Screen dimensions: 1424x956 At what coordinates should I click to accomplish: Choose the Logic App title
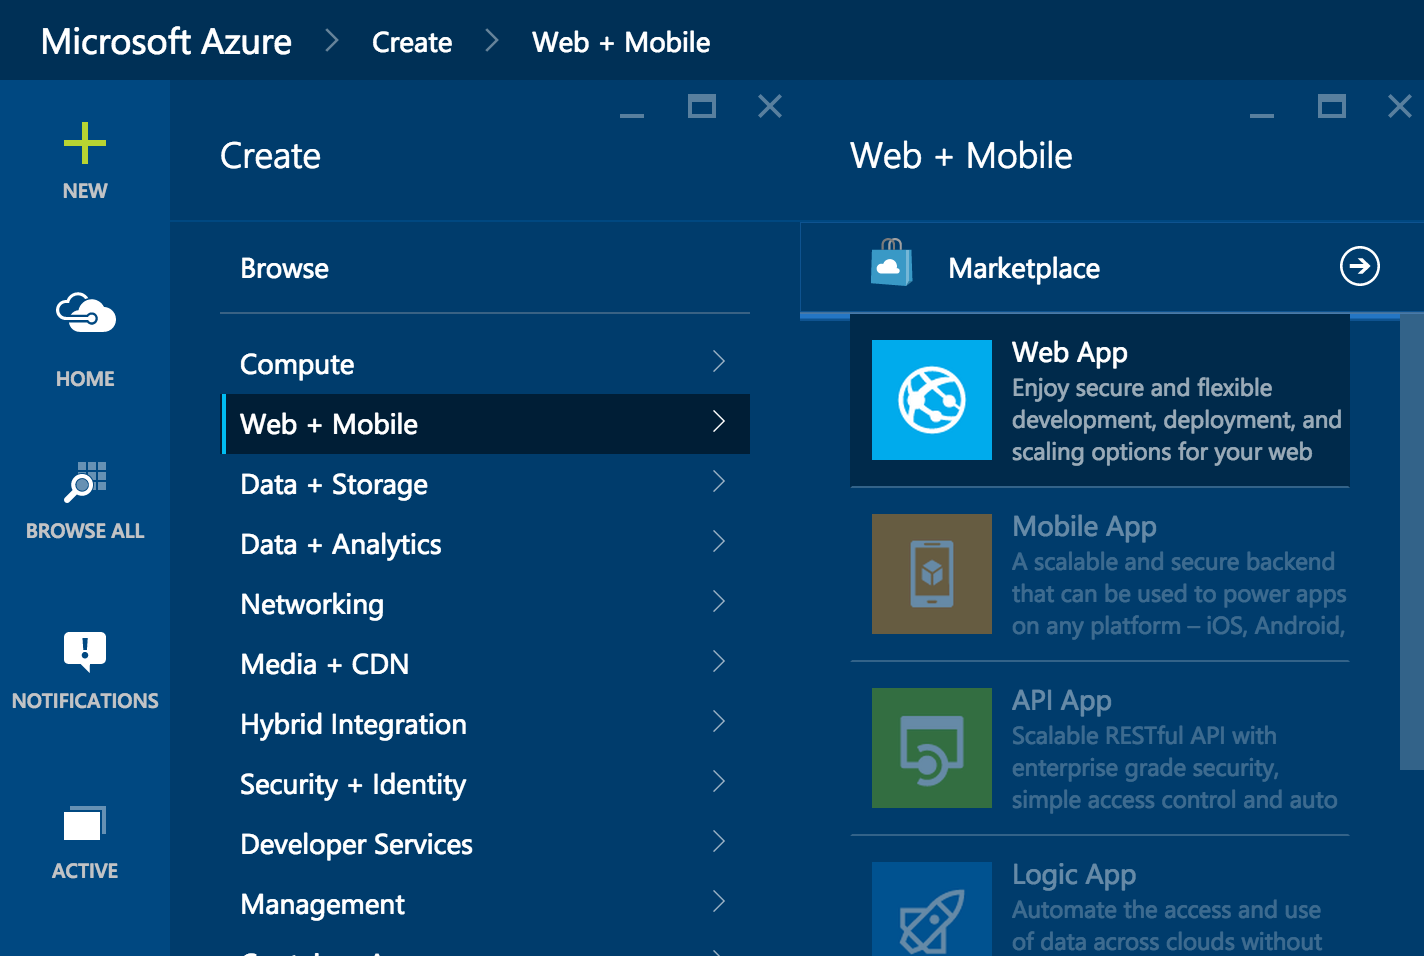click(1074, 874)
